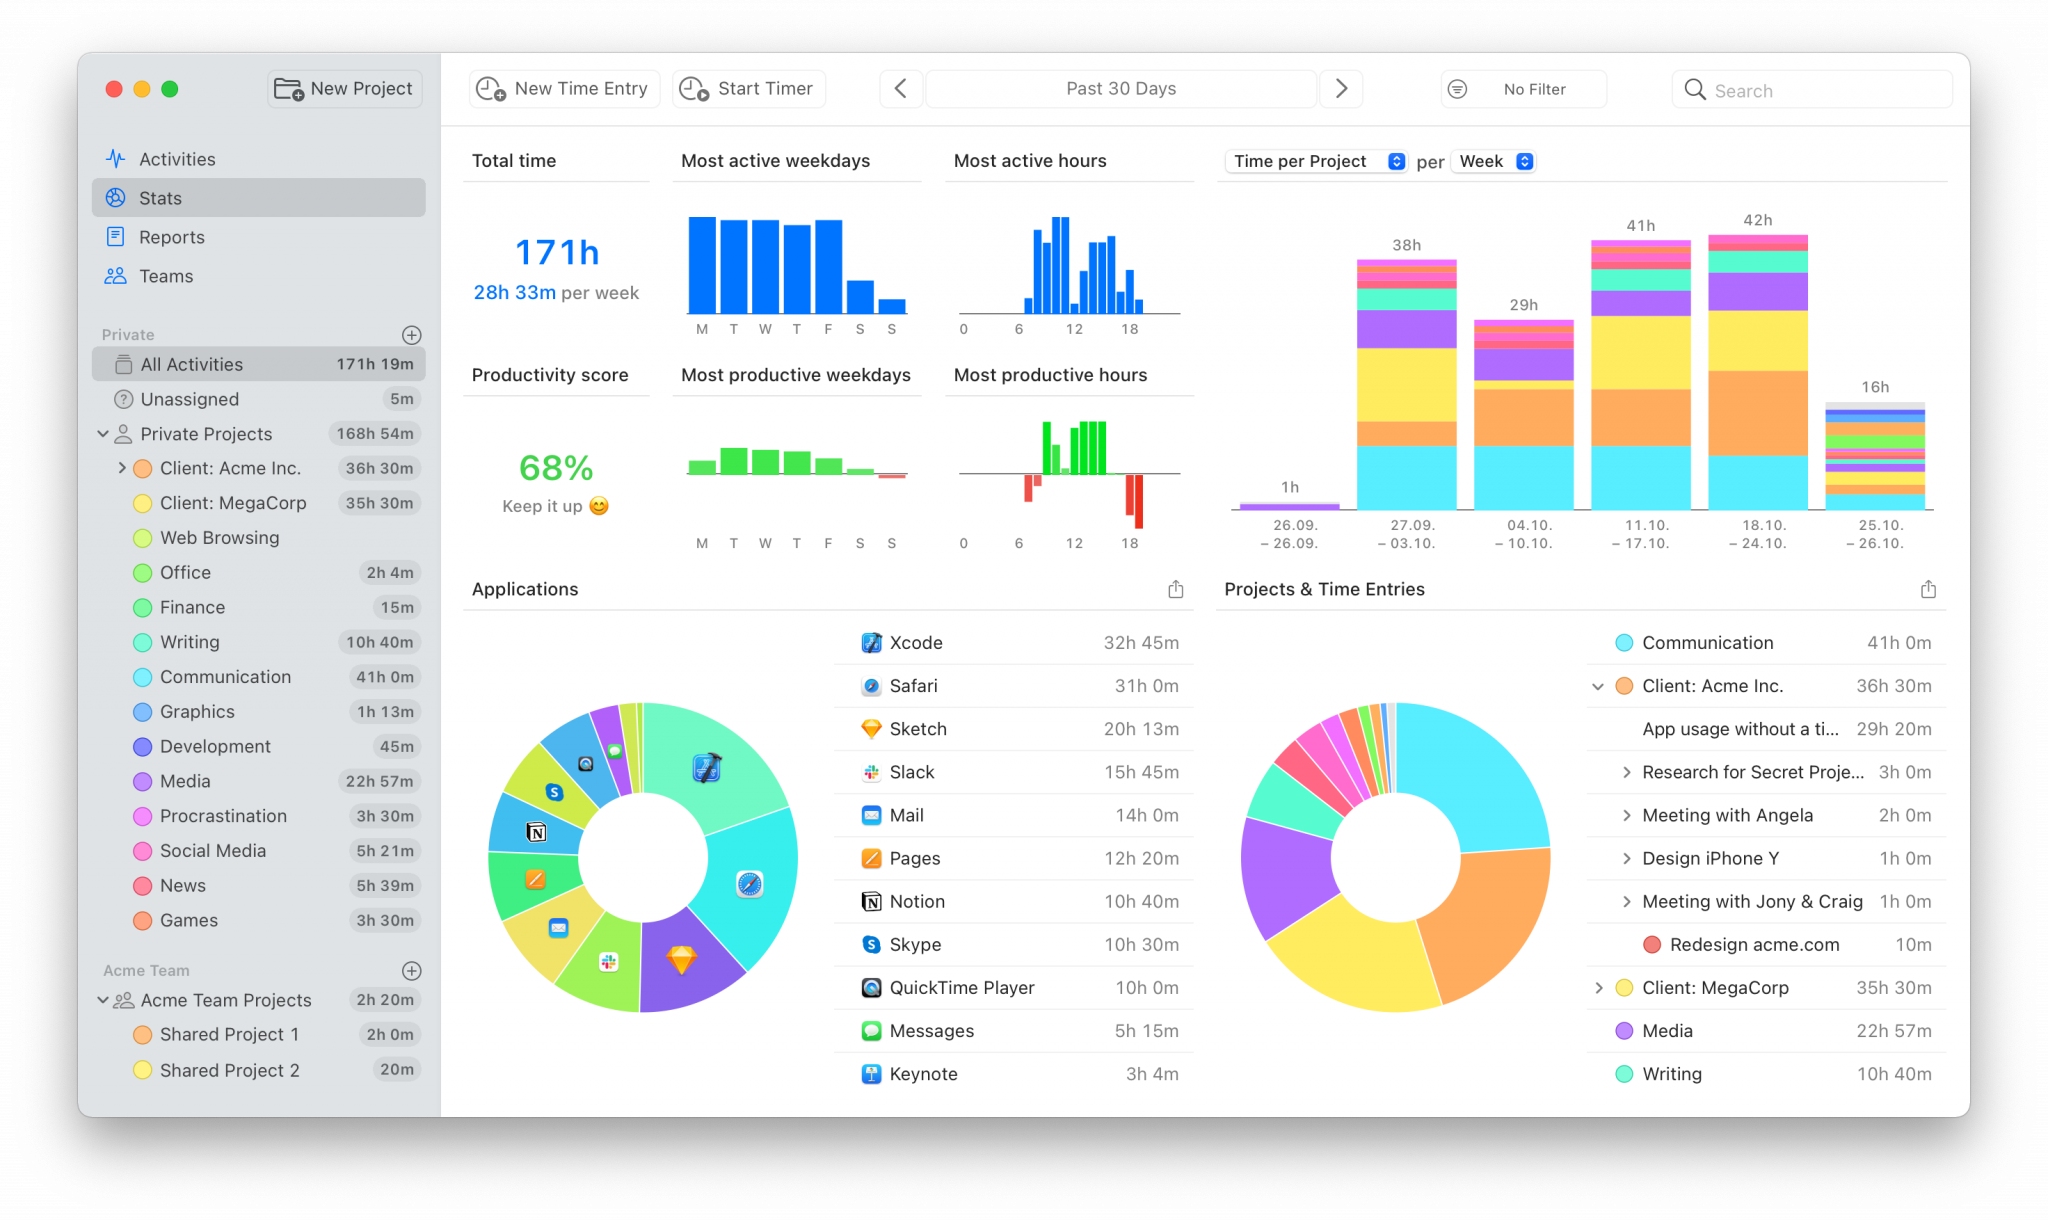
Task: Export the Applications list via its share icon
Action: 1176,589
